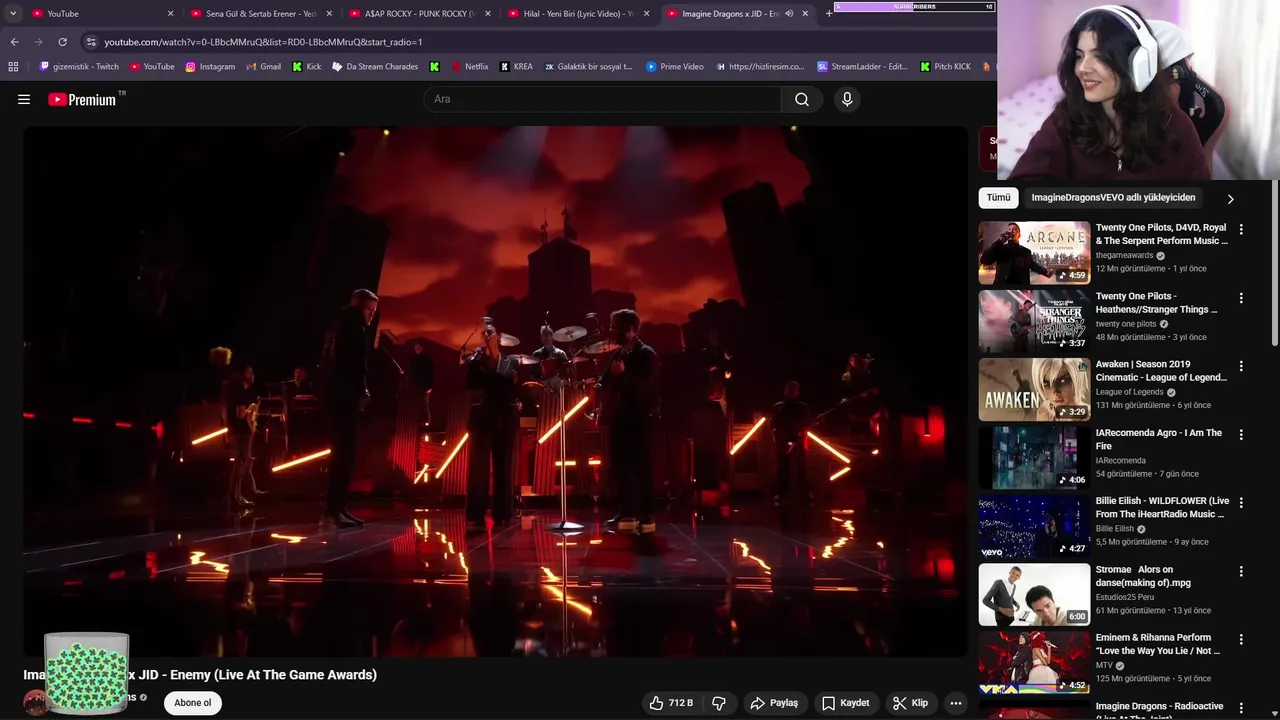The width and height of the screenshot is (1280, 720).
Task: Open Eminem & Rihanna performance thumbnail
Action: point(1034,662)
